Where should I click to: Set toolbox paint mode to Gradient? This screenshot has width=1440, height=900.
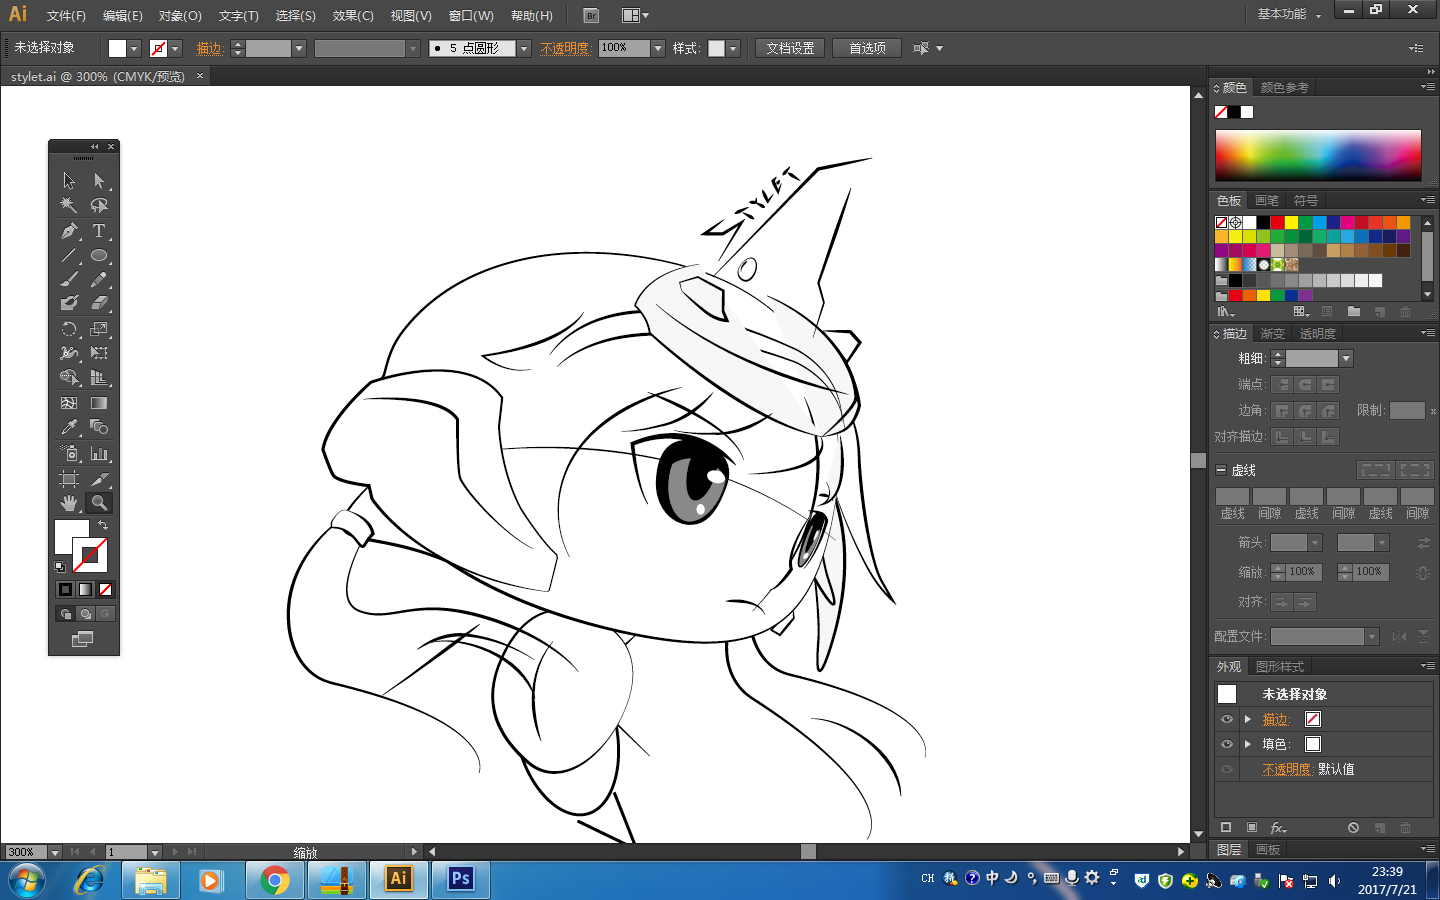click(x=86, y=590)
